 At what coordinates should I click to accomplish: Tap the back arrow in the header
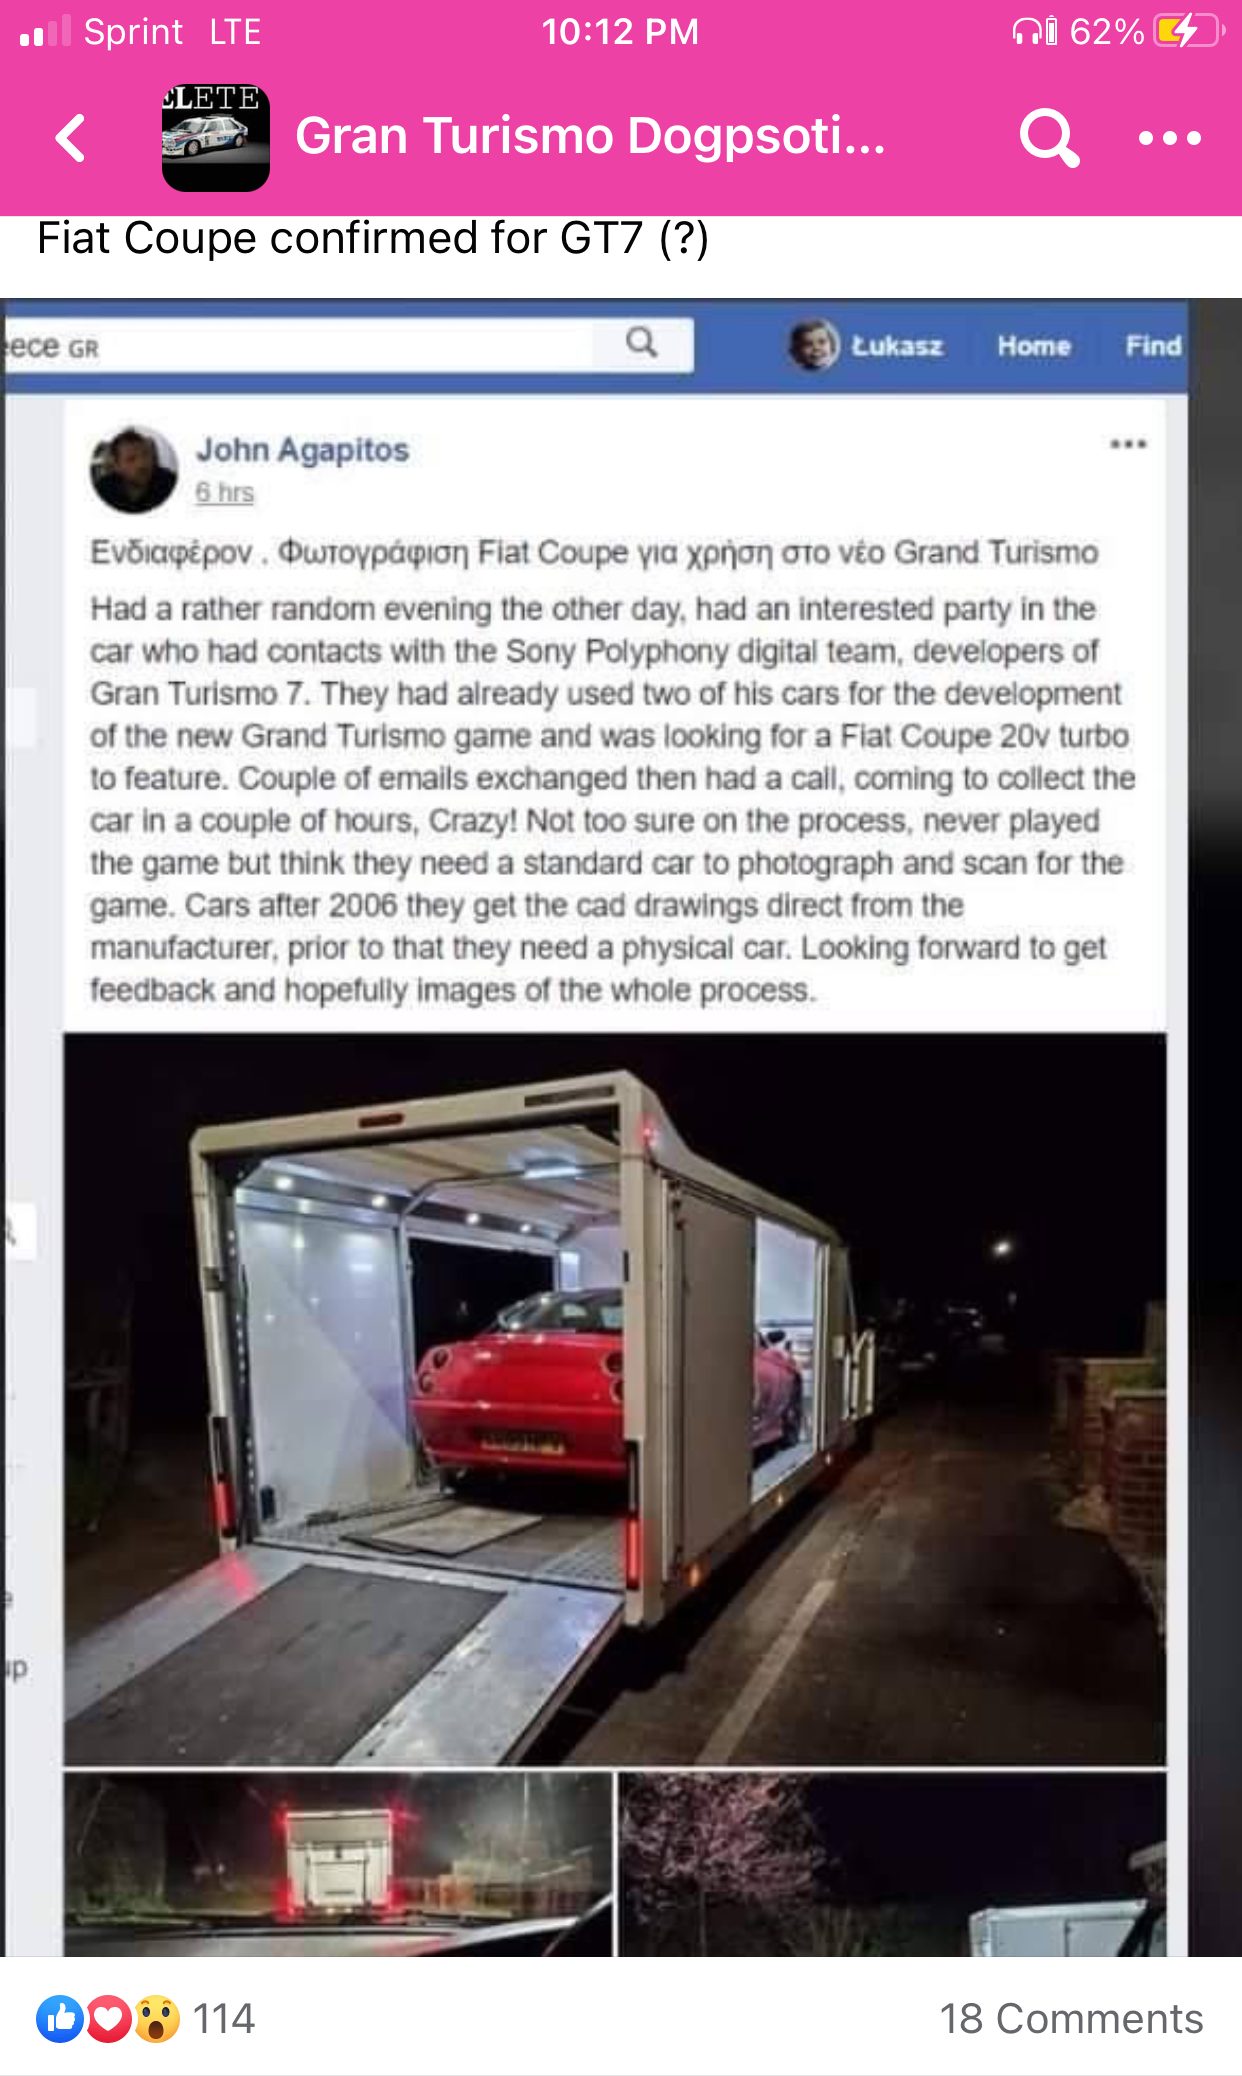click(71, 138)
